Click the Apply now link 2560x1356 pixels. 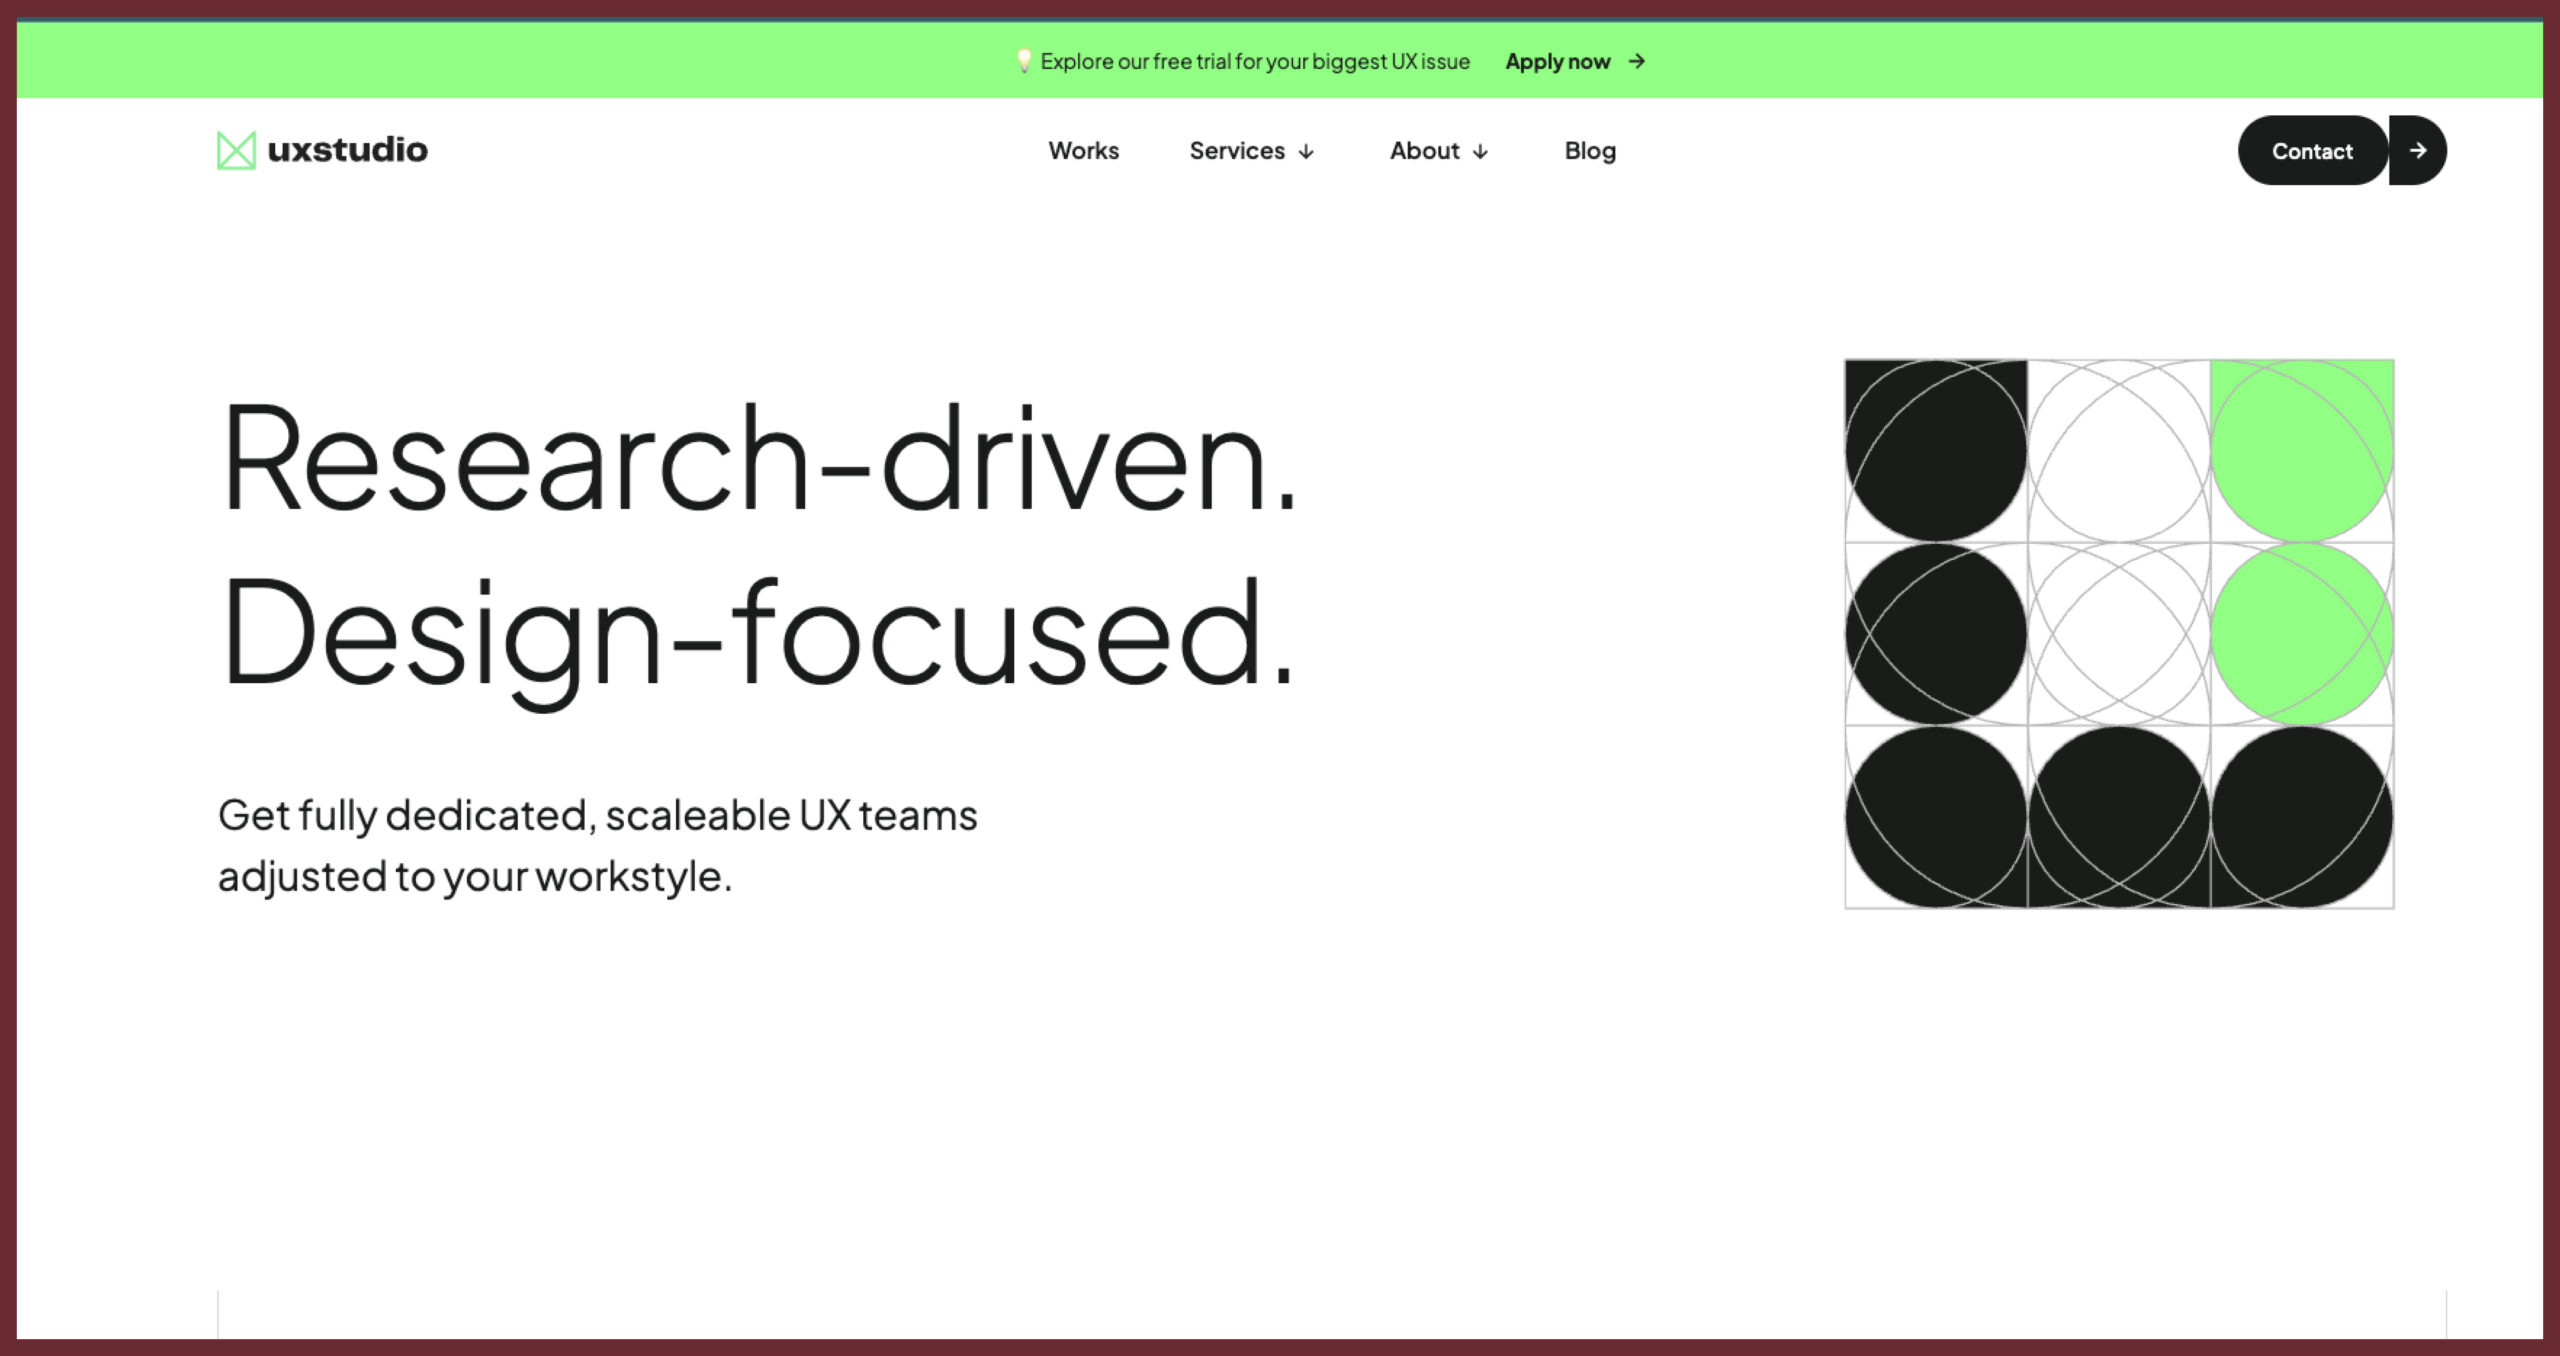(1558, 61)
